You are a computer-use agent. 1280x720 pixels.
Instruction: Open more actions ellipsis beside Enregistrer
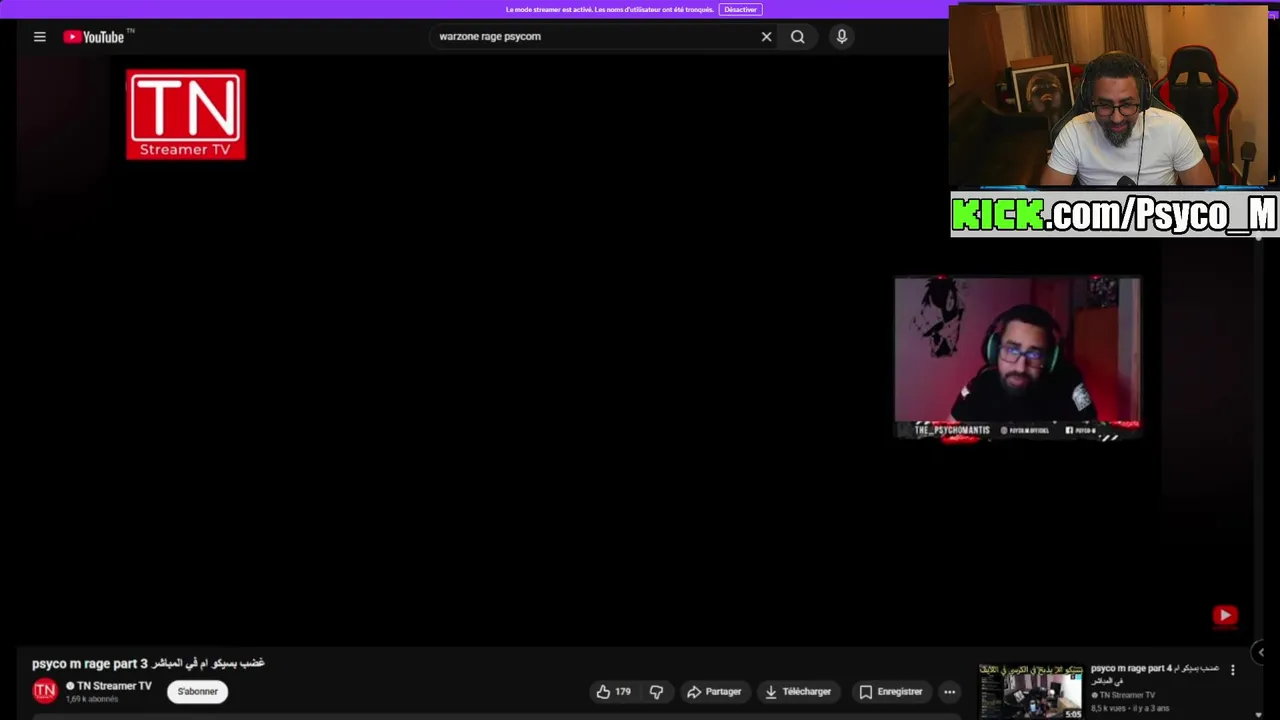click(950, 691)
